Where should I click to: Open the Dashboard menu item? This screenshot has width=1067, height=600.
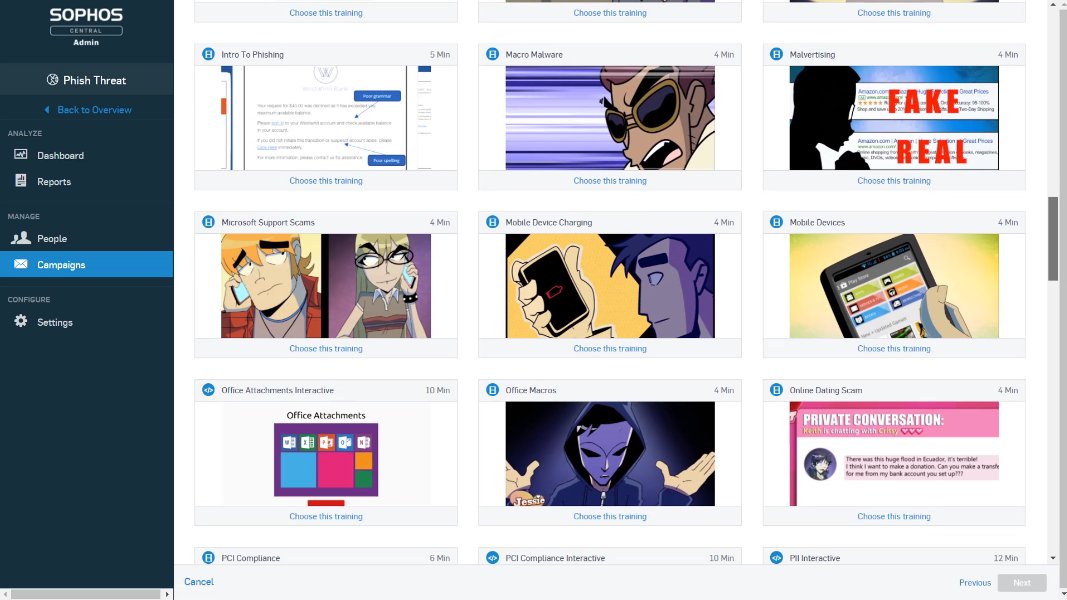(86, 155)
